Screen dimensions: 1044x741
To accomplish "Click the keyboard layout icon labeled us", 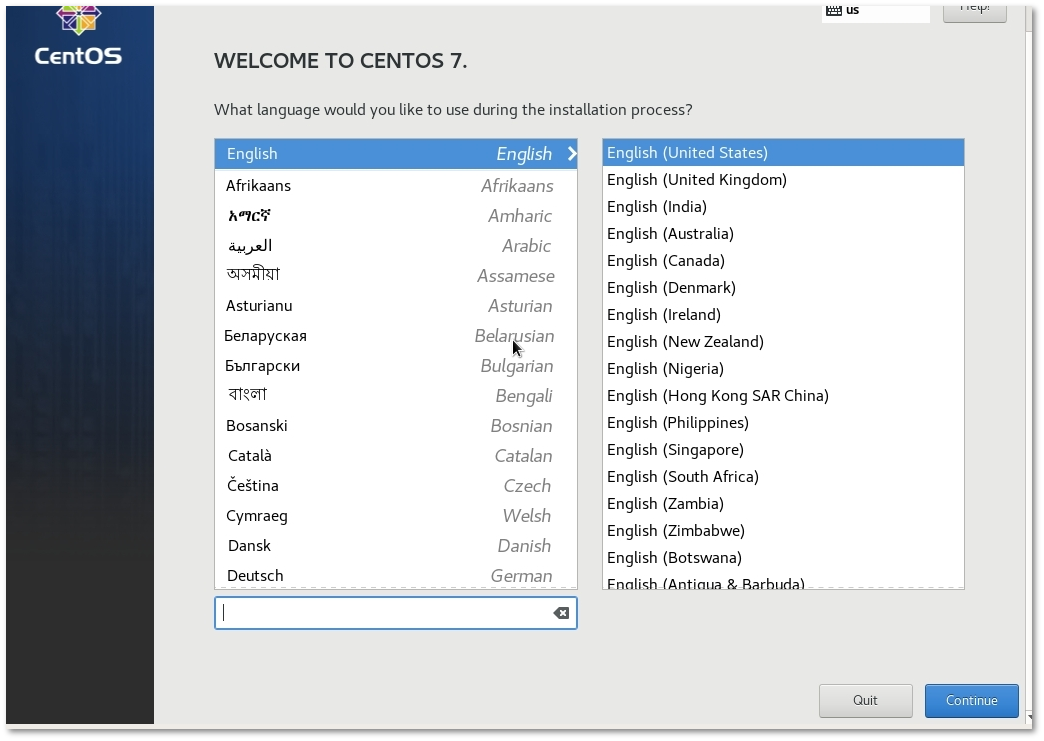I will [834, 10].
